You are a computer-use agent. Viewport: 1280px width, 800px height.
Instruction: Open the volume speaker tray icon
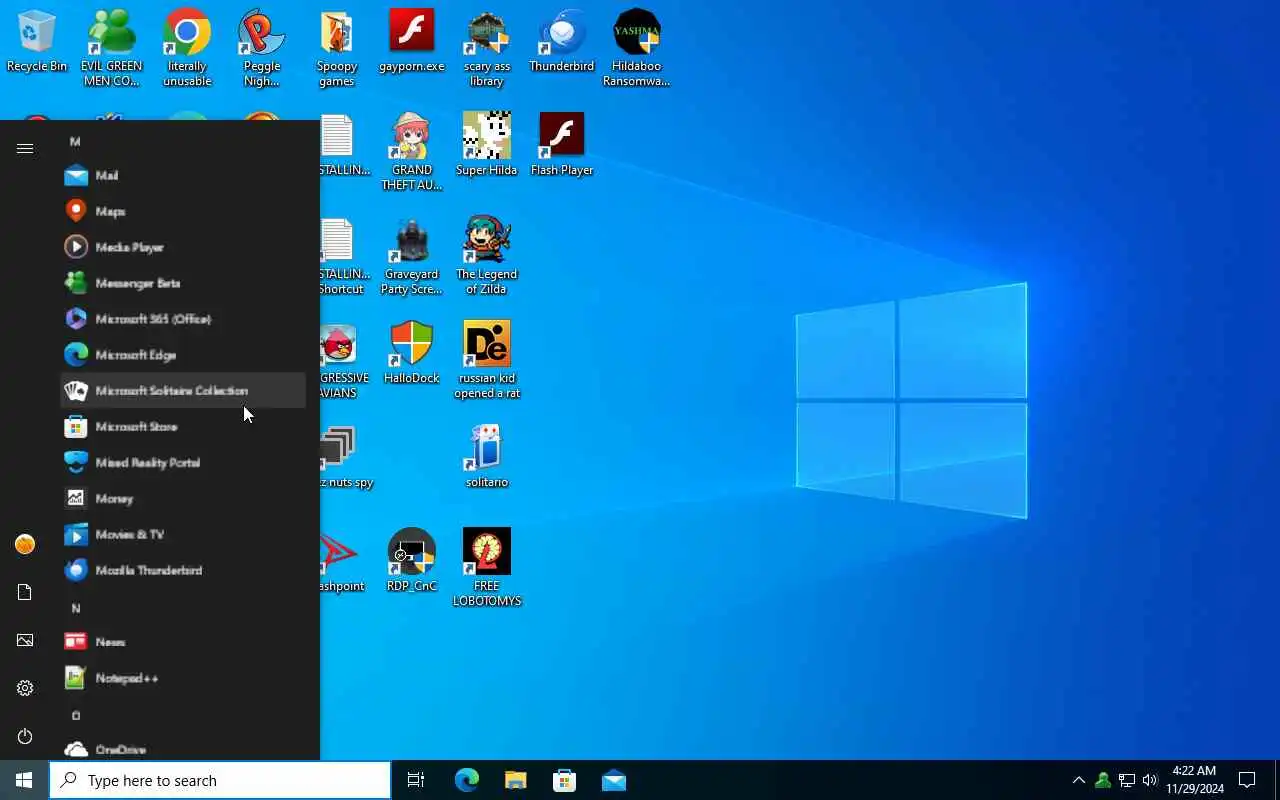1150,780
